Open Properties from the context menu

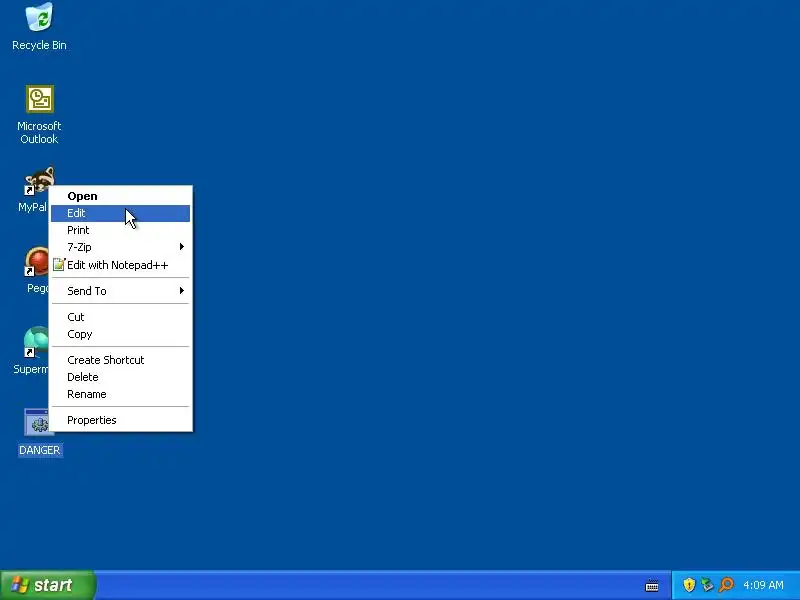click(120, 420)
